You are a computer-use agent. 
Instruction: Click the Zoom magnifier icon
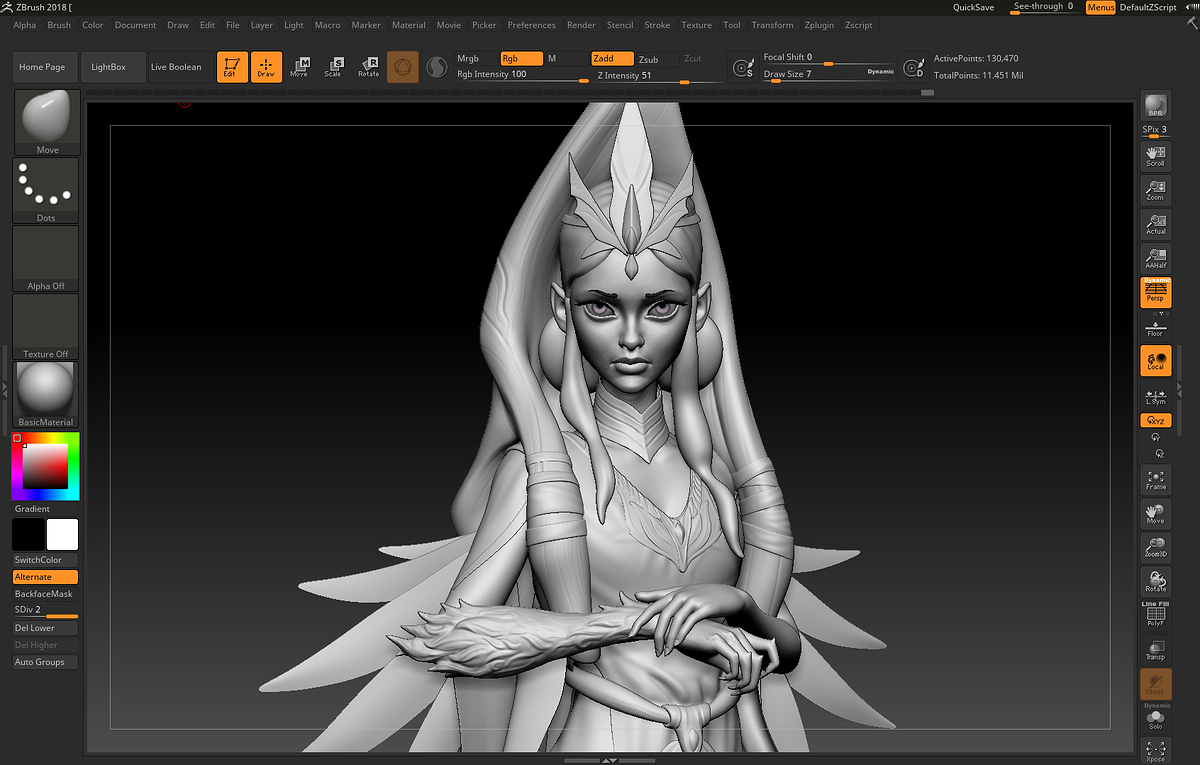pos(1156,190)
